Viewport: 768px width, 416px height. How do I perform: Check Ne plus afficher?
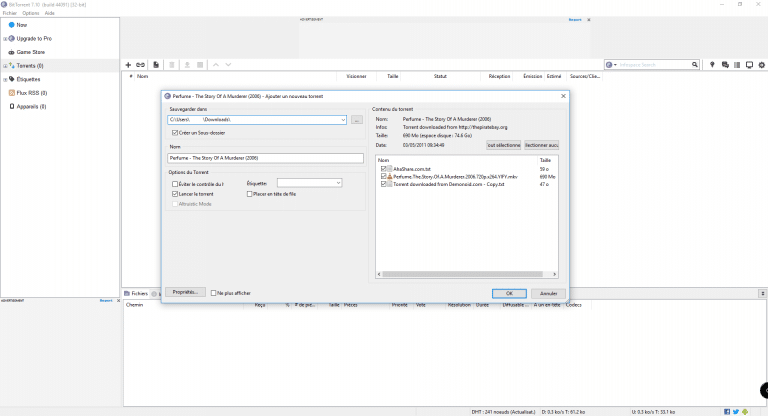click(x=213, y=293)
